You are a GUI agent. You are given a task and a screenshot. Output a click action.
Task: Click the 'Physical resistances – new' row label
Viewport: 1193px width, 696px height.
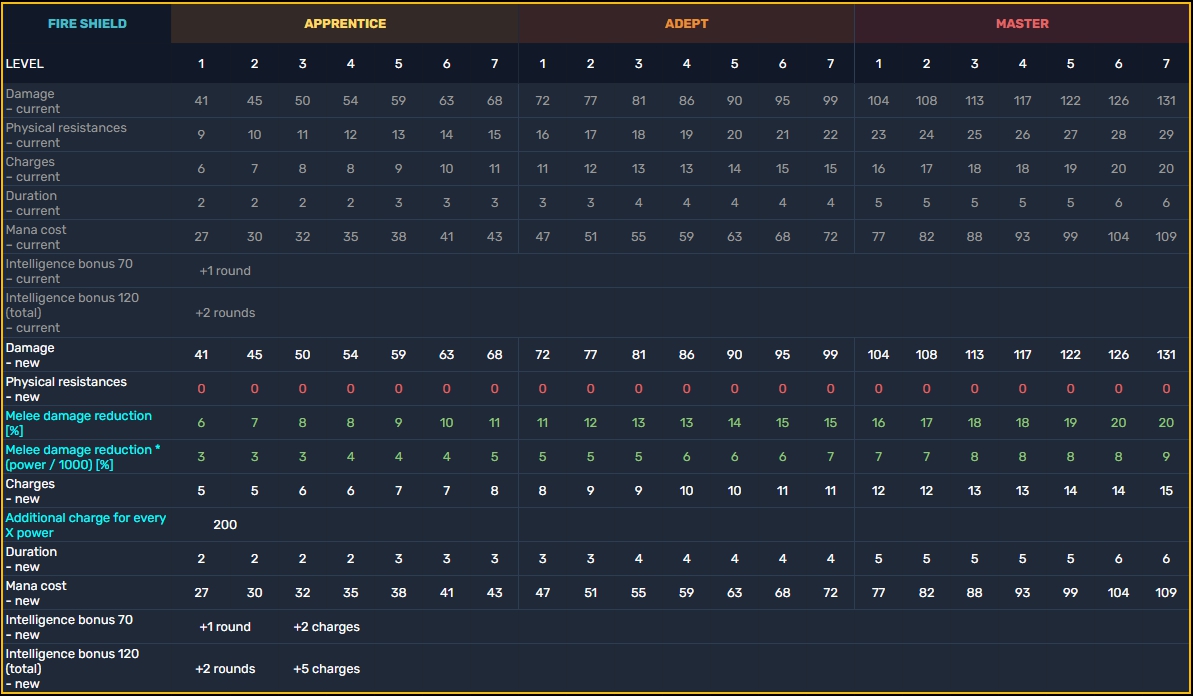pyautogui.click(x=66, y=389)
